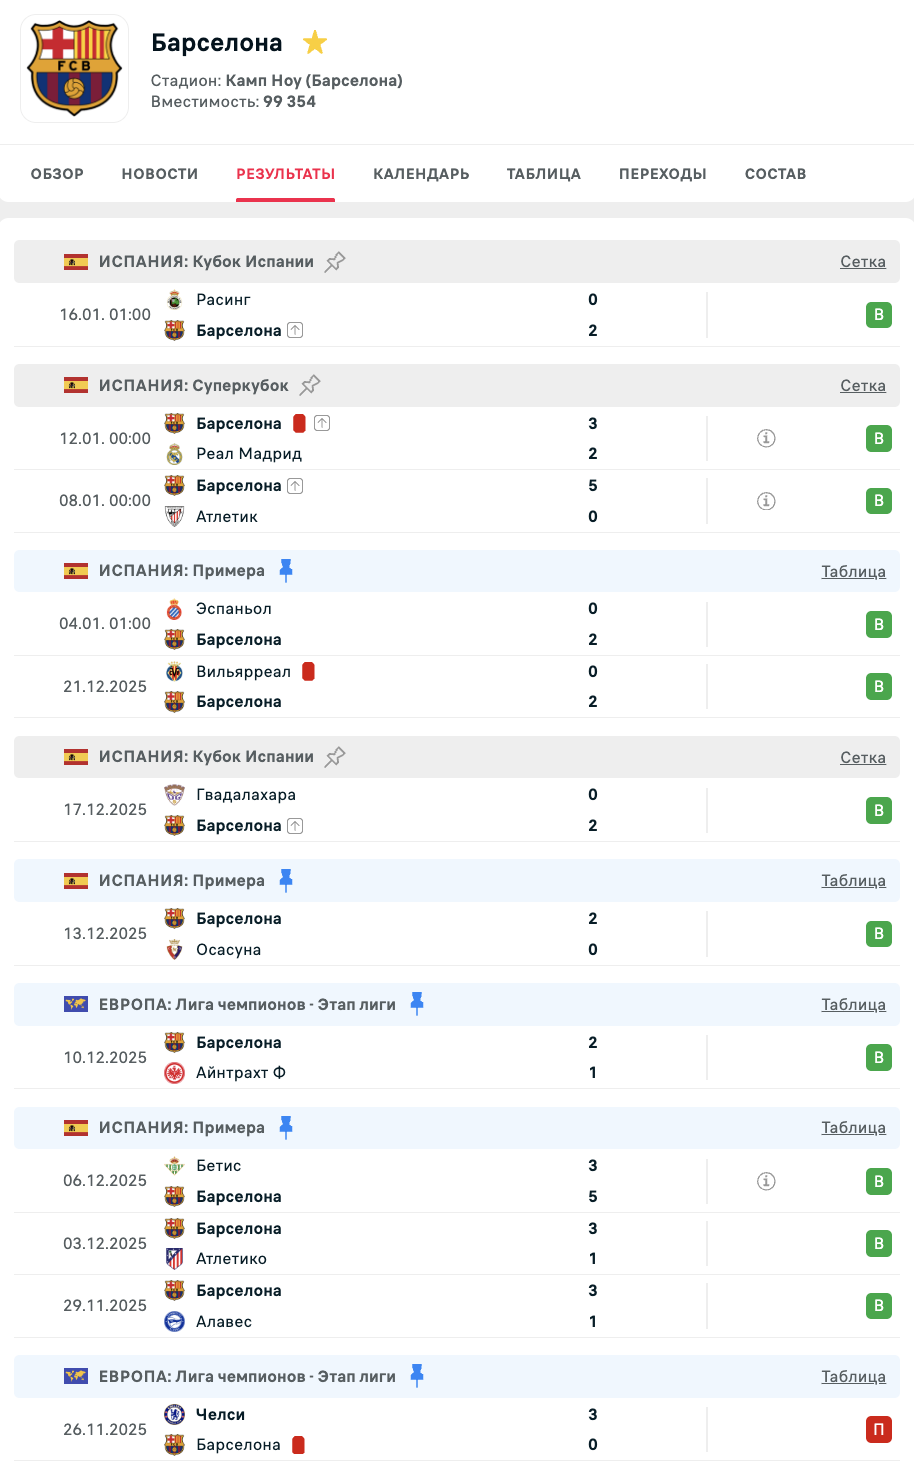Open the Обзор tab
Screen dimensions: 914x1464
coord(57,174)
